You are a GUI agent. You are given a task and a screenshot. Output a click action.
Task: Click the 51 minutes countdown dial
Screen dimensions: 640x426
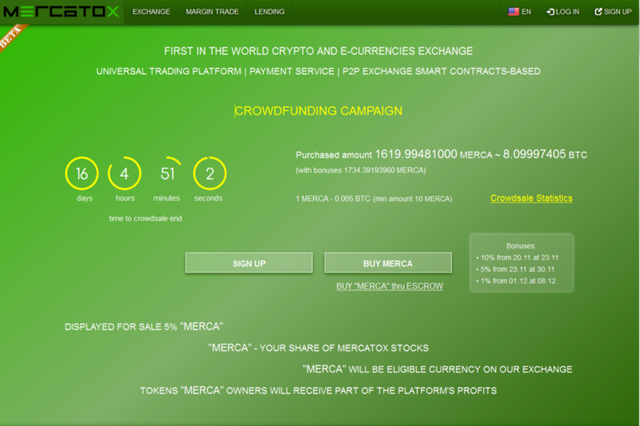(167, 173)
